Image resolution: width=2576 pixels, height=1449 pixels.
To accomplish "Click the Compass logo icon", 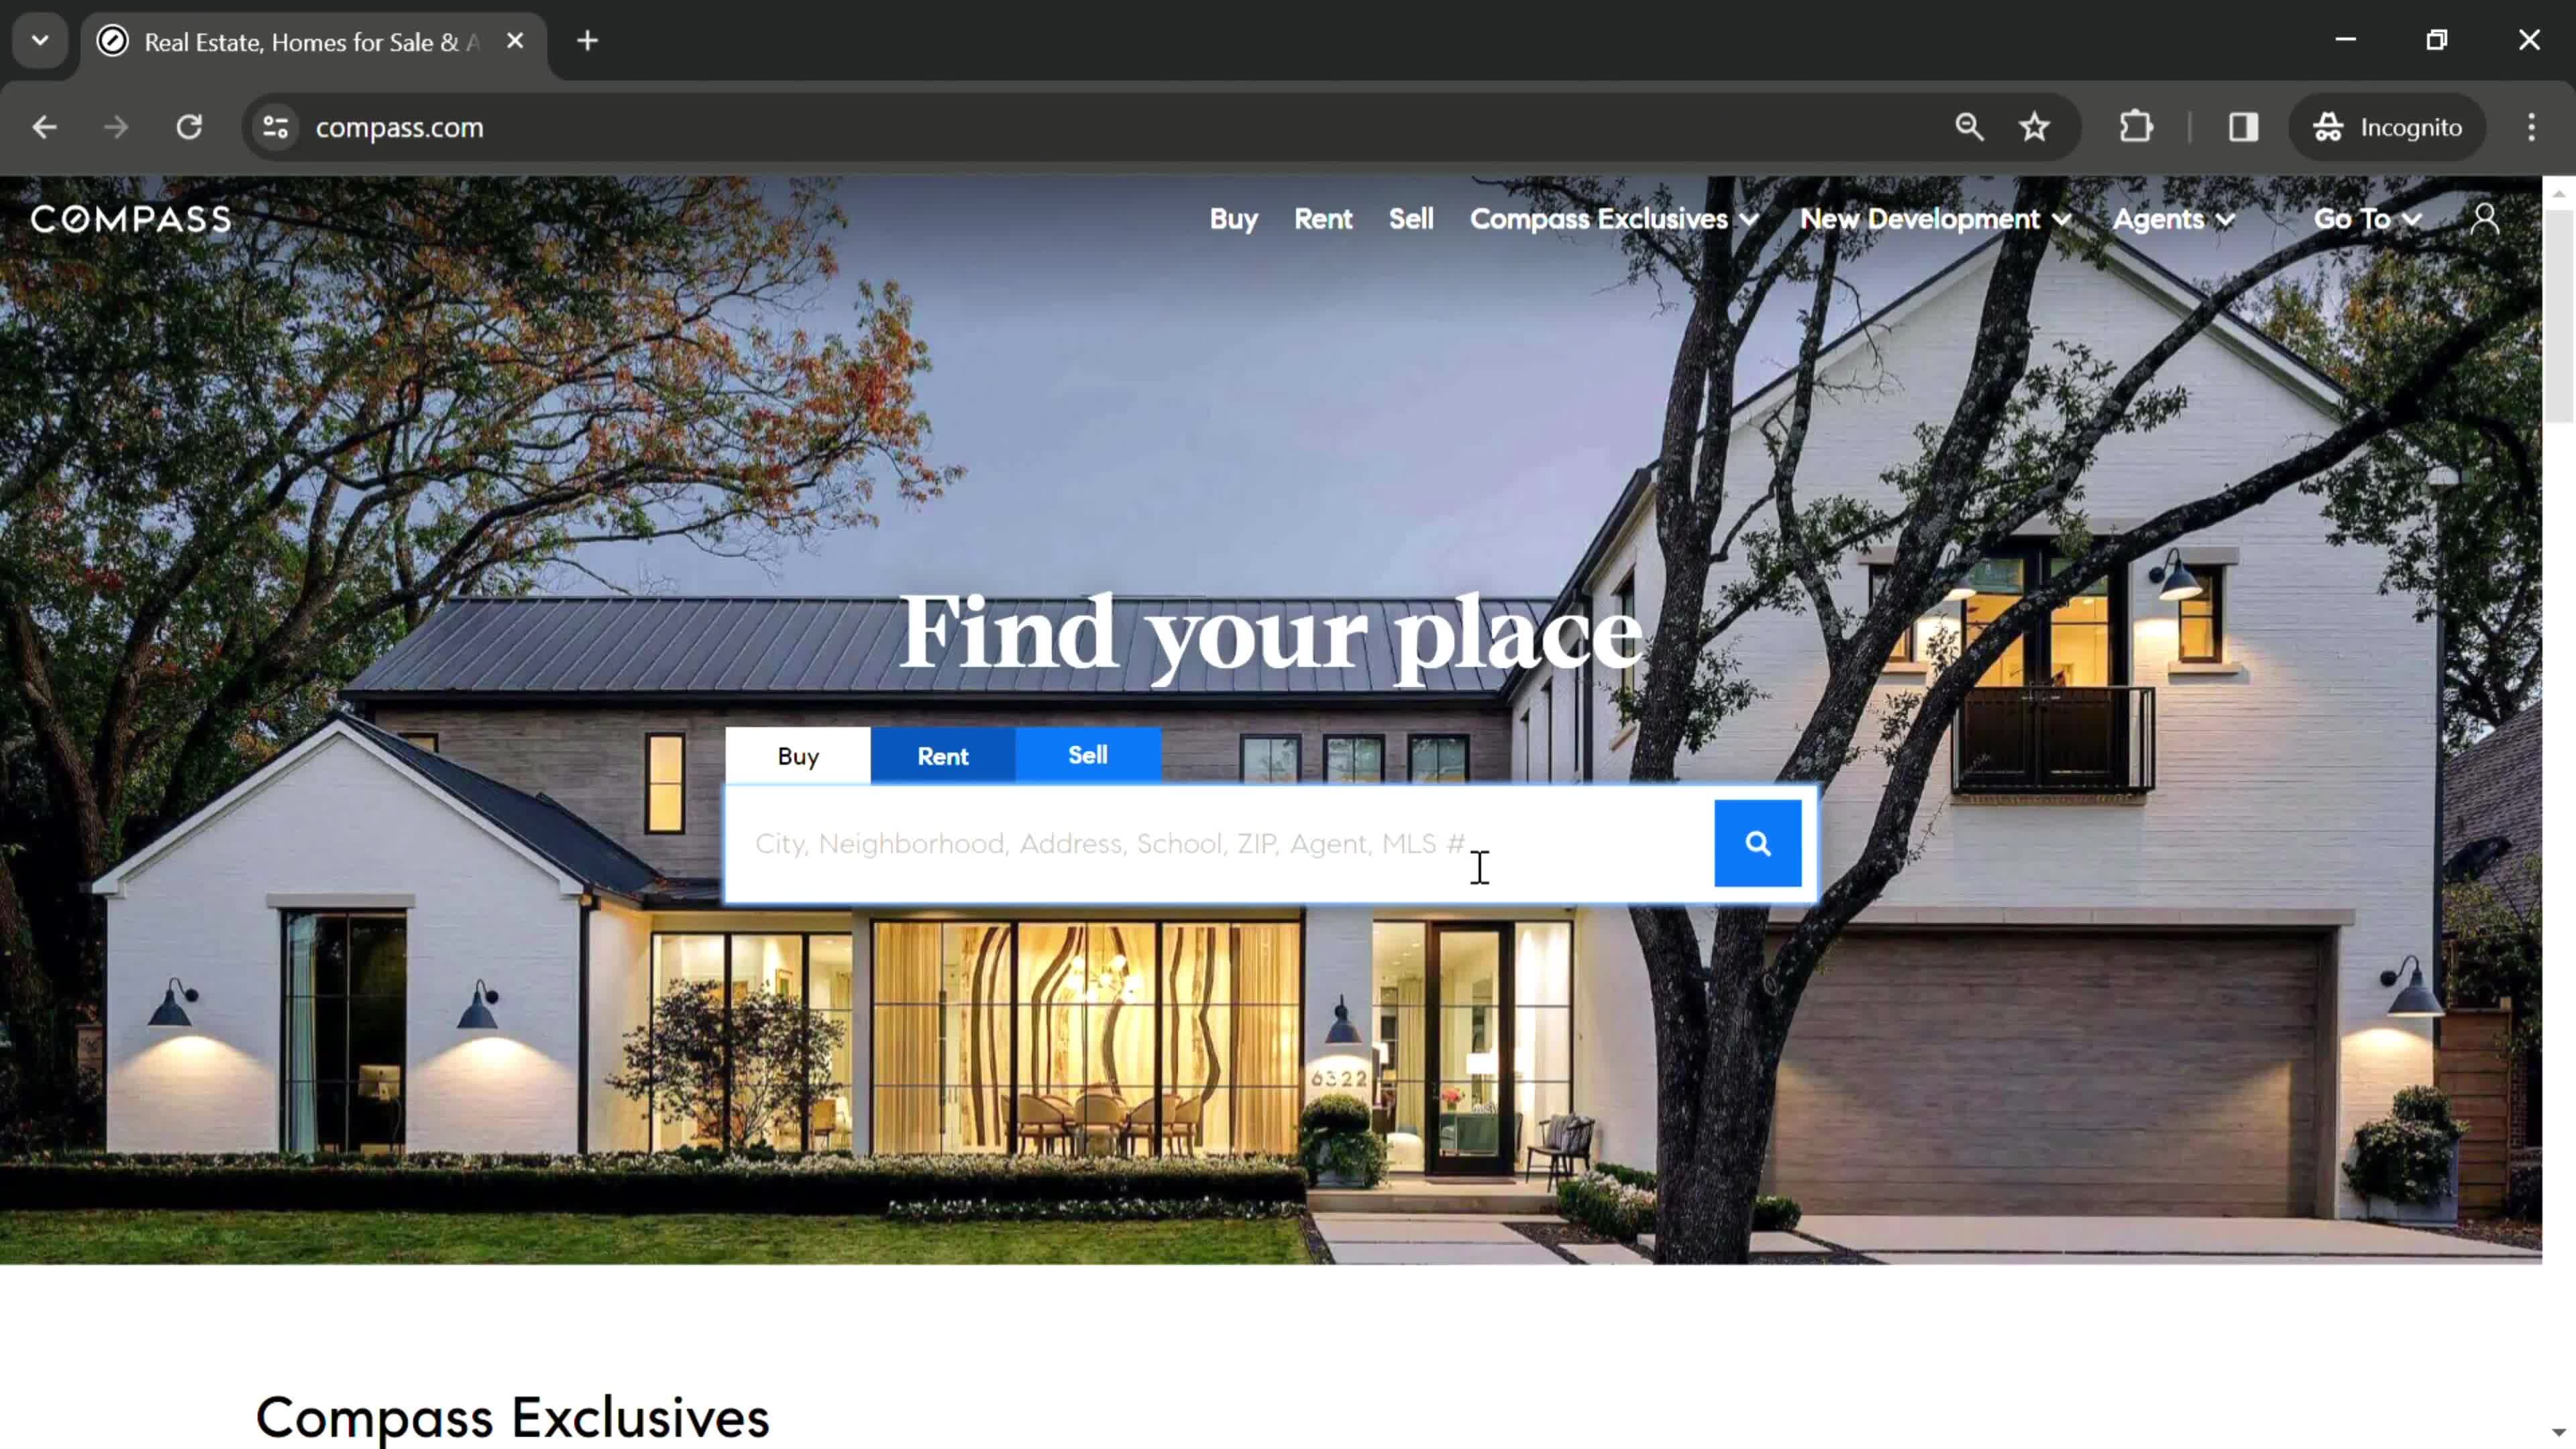I will point(129,217).
